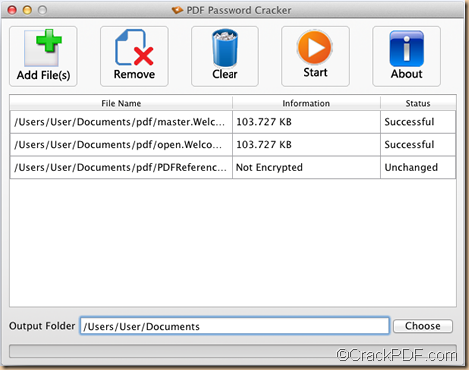Click the Choose output folder button
This screenshot has height=370, width=469.
pos(423,326)
